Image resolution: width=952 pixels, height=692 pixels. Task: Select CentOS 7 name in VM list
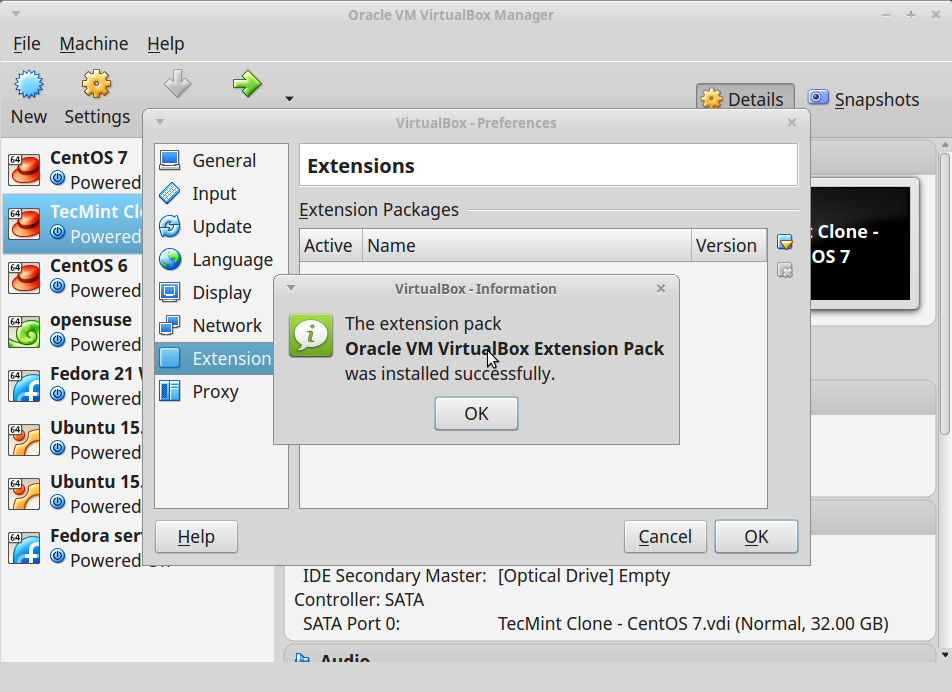(89, 158)
